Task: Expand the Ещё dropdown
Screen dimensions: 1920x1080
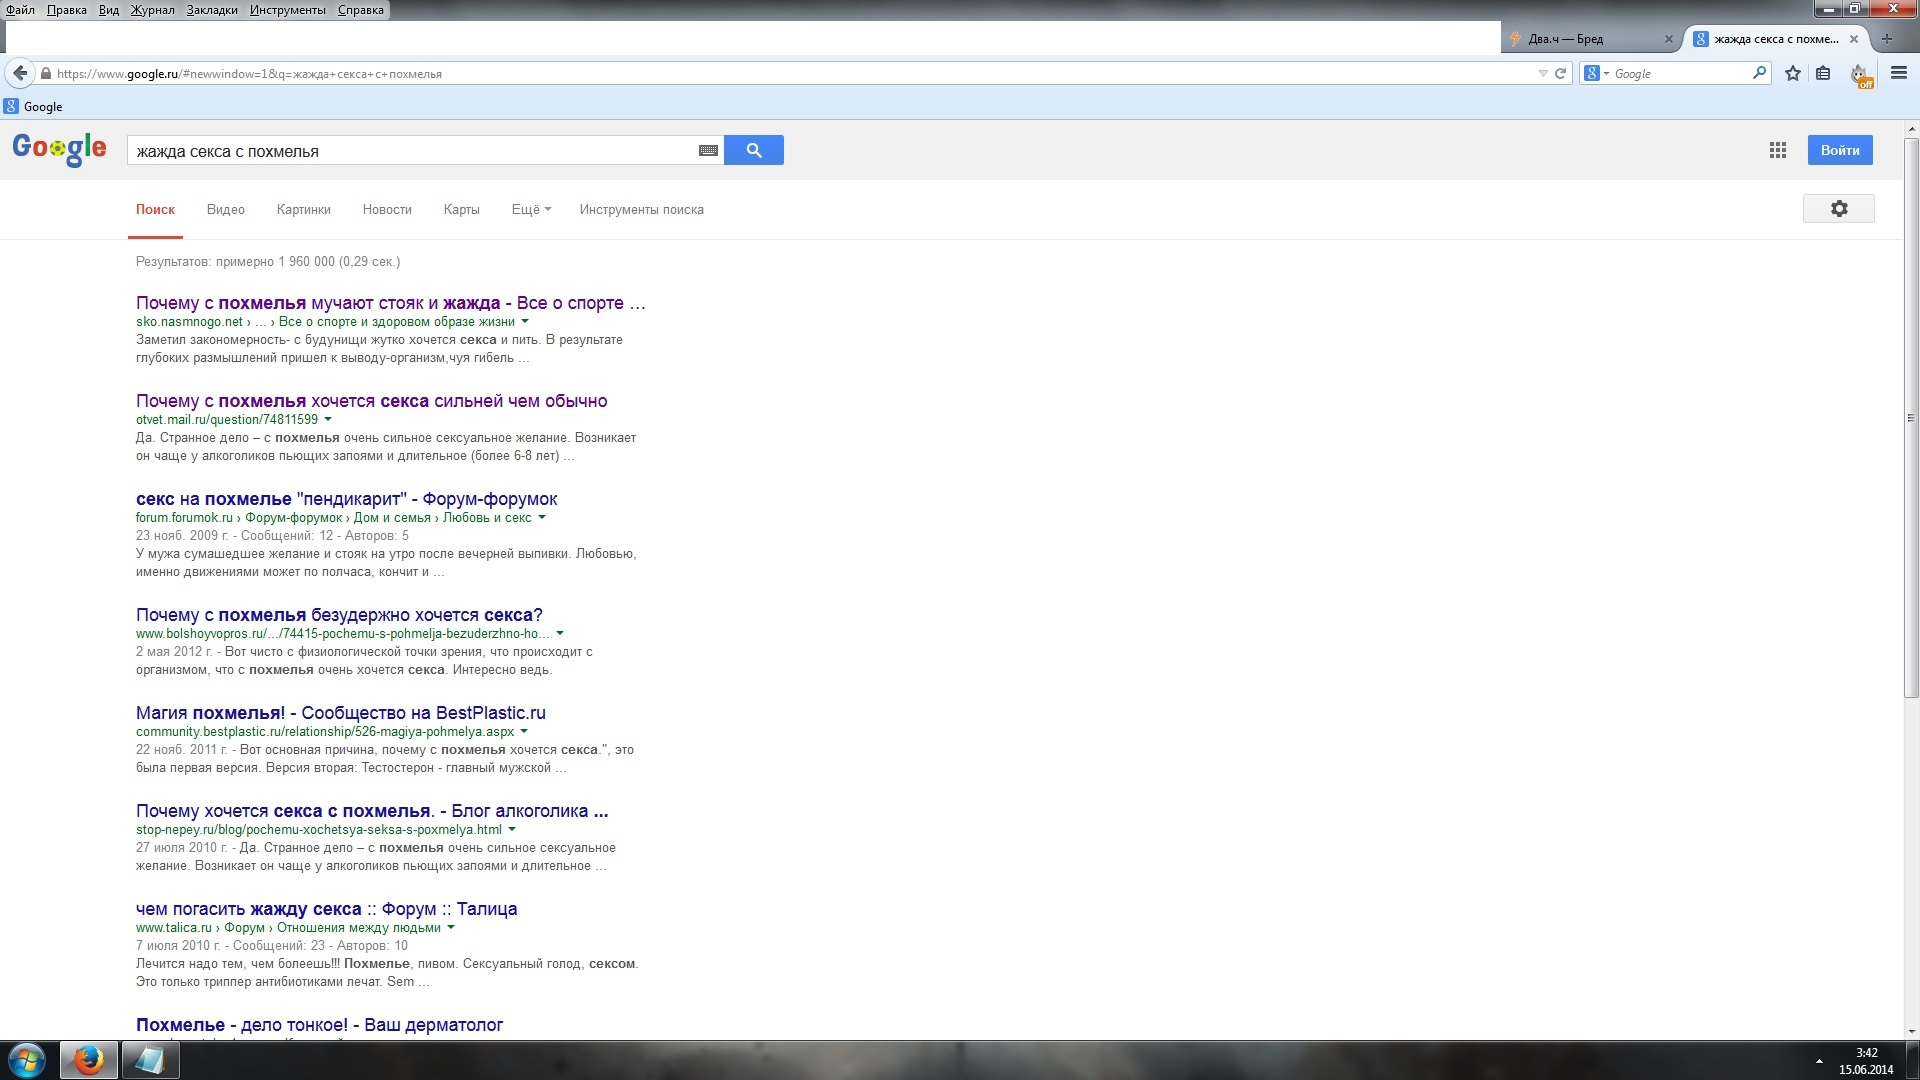Action: (x=531, y=209)
